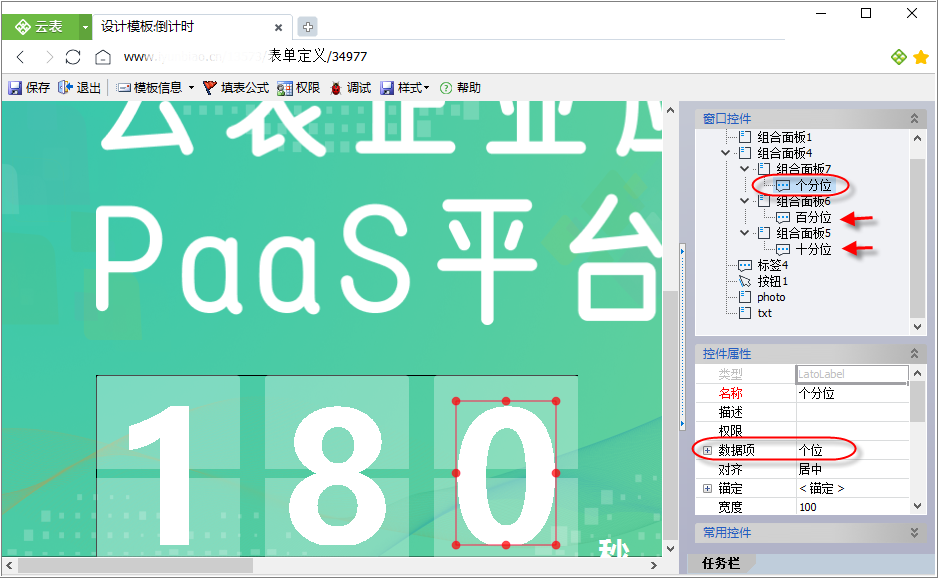Expand the 数据项 property plus box

[707, 450]
